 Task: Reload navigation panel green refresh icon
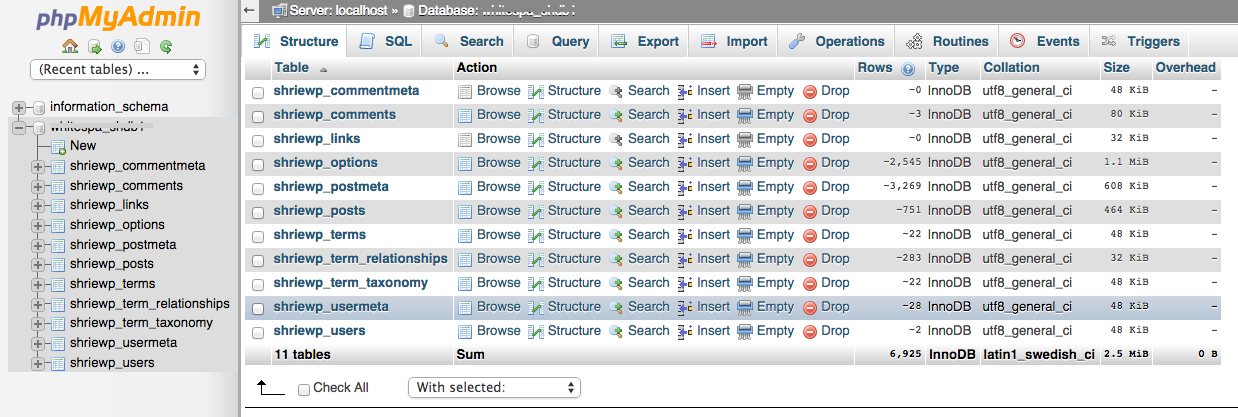[x=166, y=46]
